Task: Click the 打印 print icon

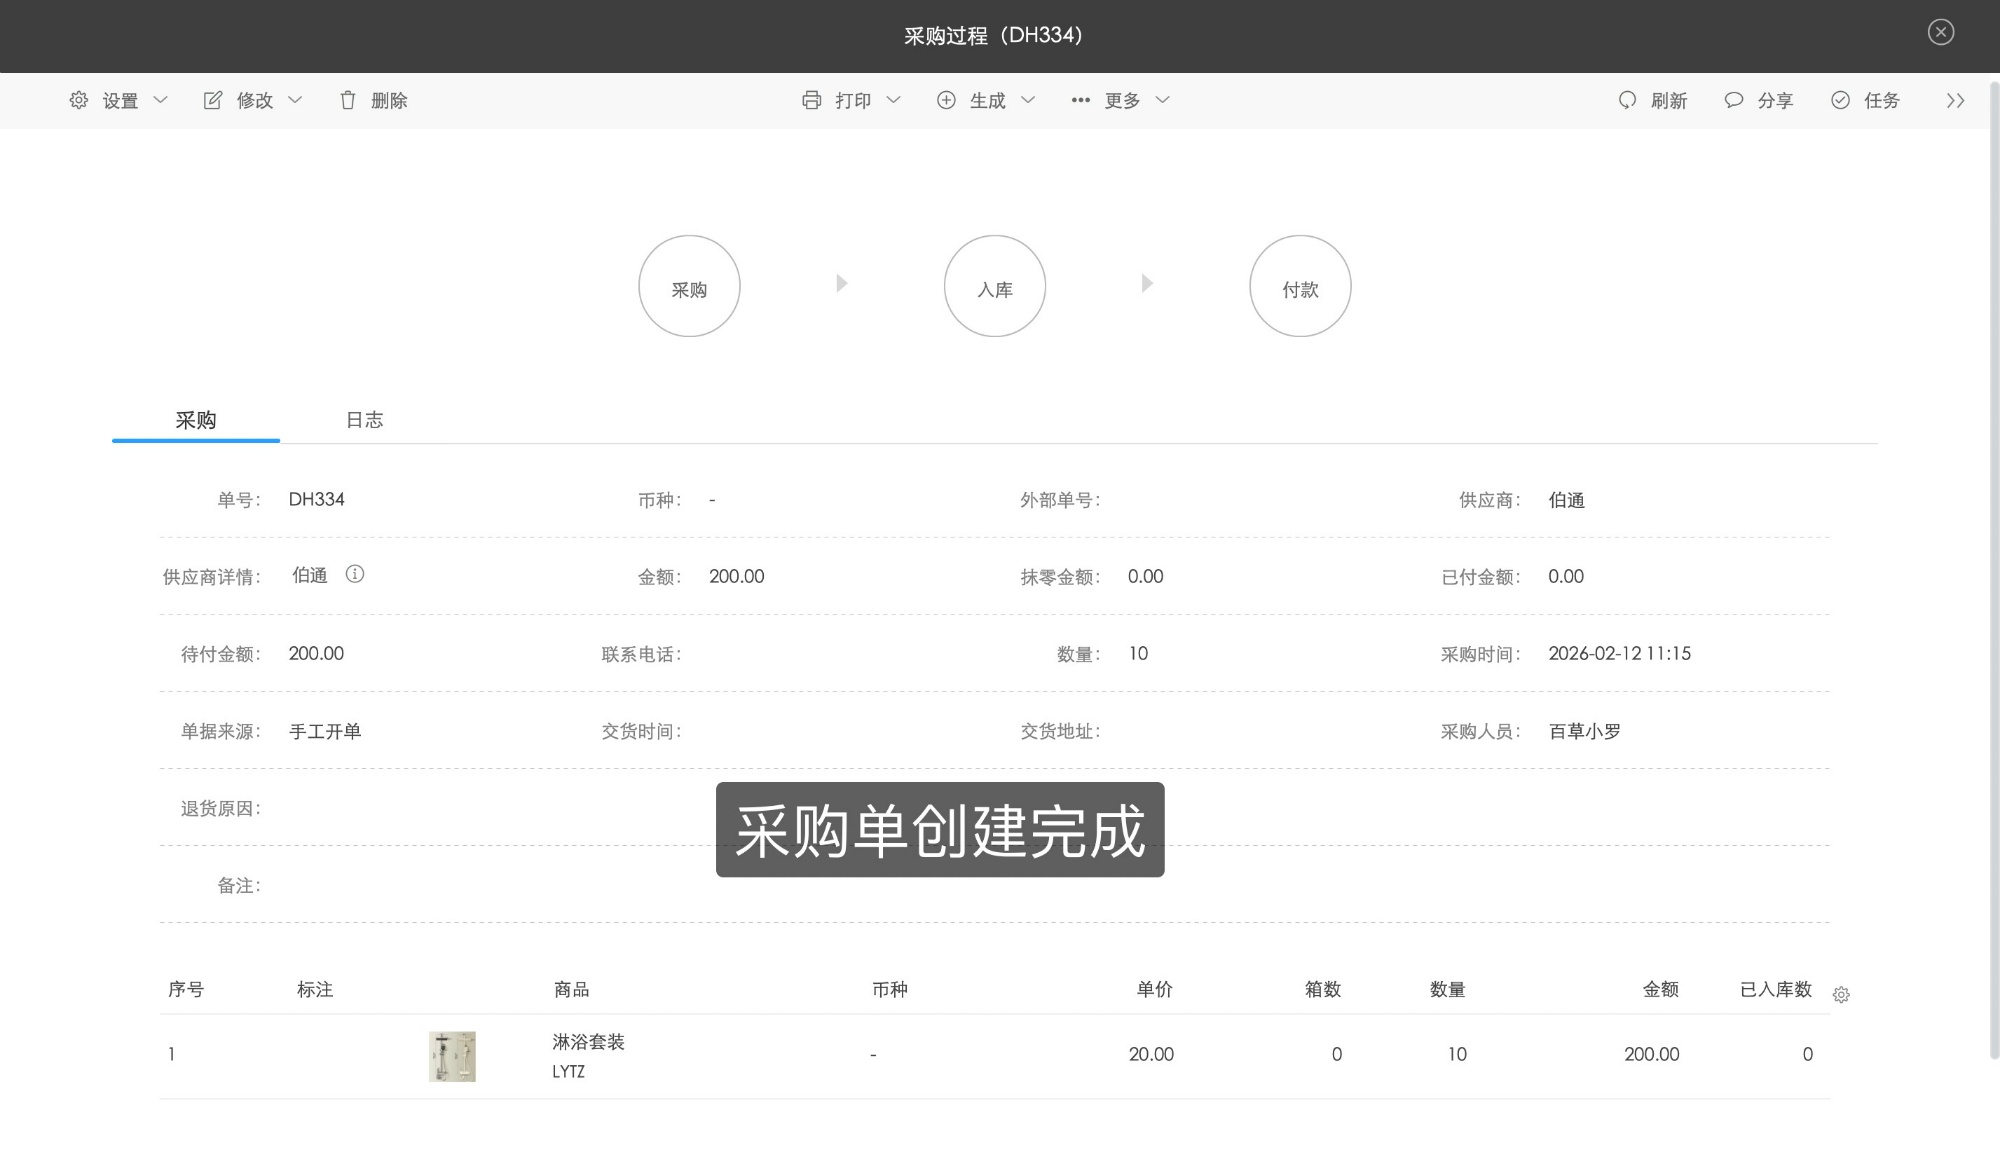Action: point(813,100)
